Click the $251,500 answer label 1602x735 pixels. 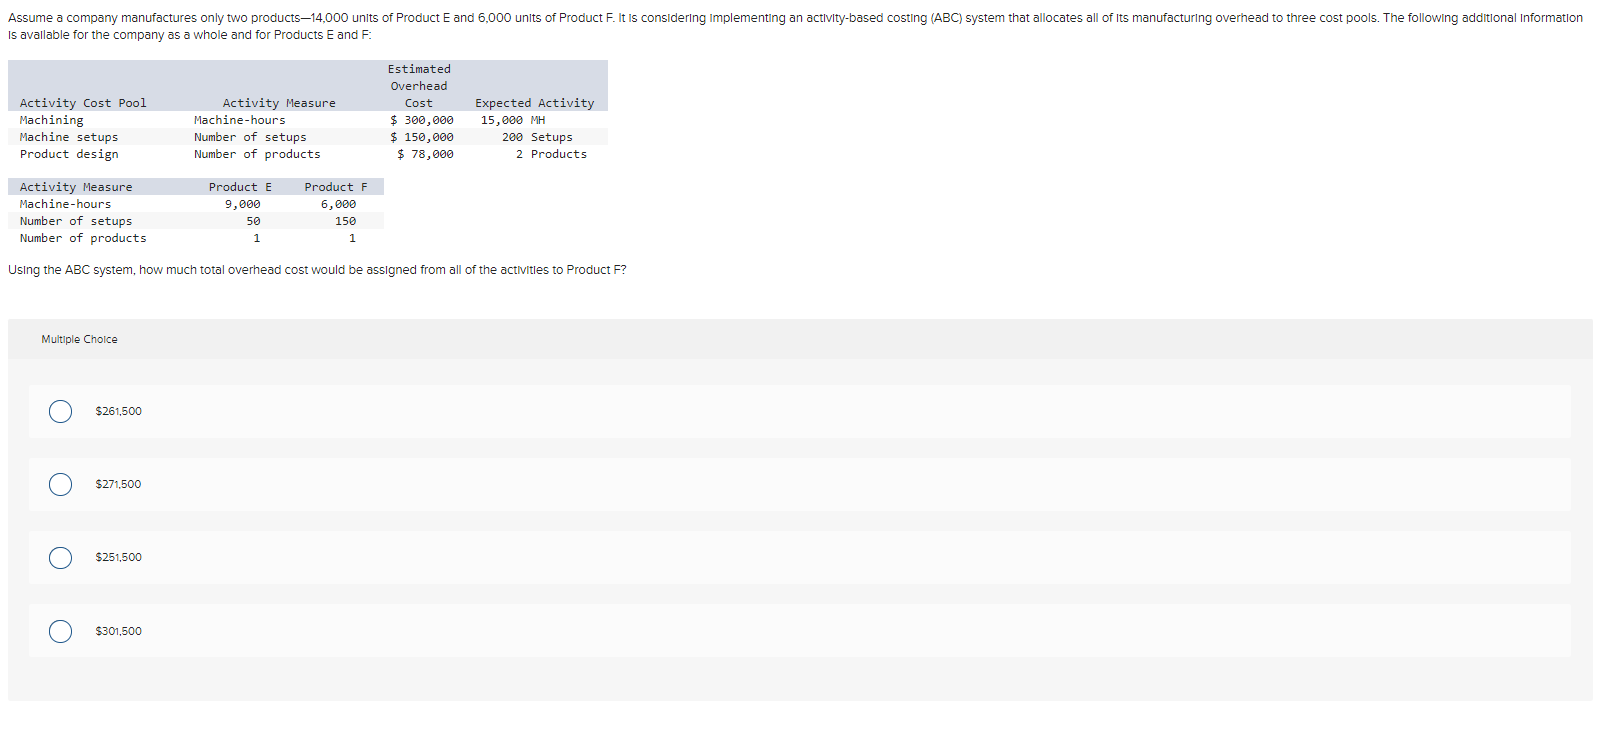click(117, 558)
